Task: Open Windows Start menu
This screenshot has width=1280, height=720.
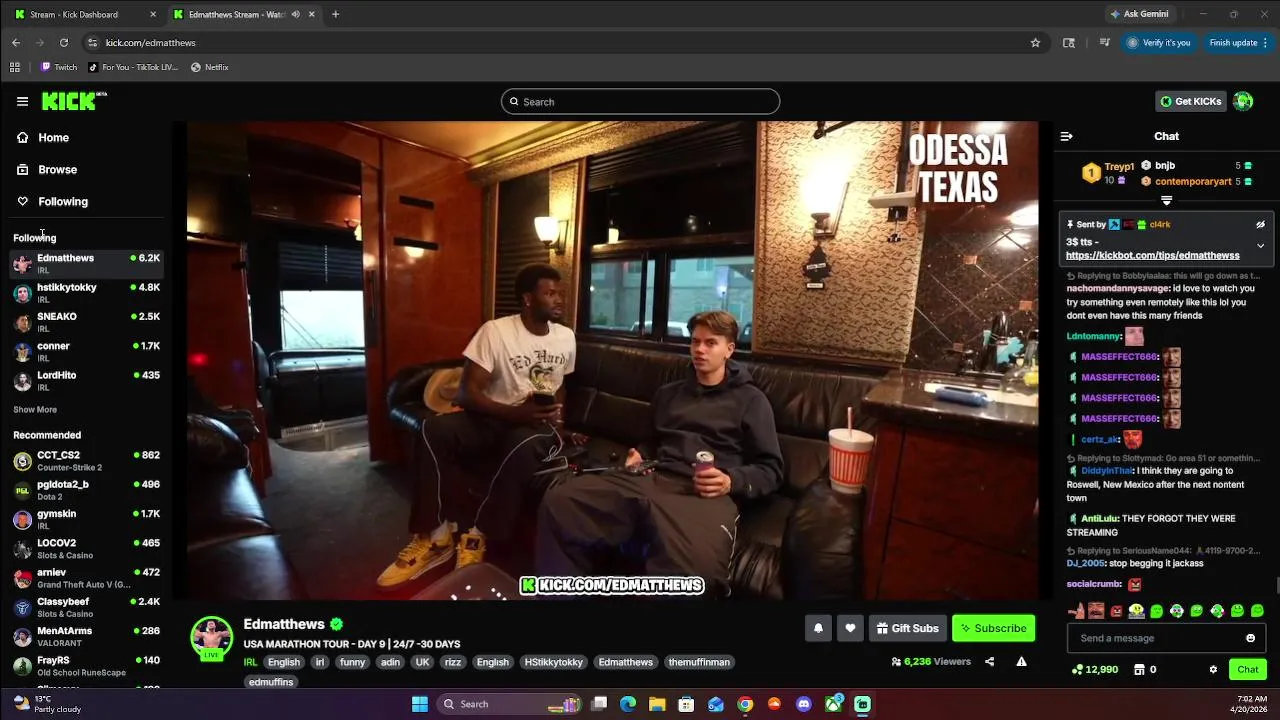Action: click(420, 704)
